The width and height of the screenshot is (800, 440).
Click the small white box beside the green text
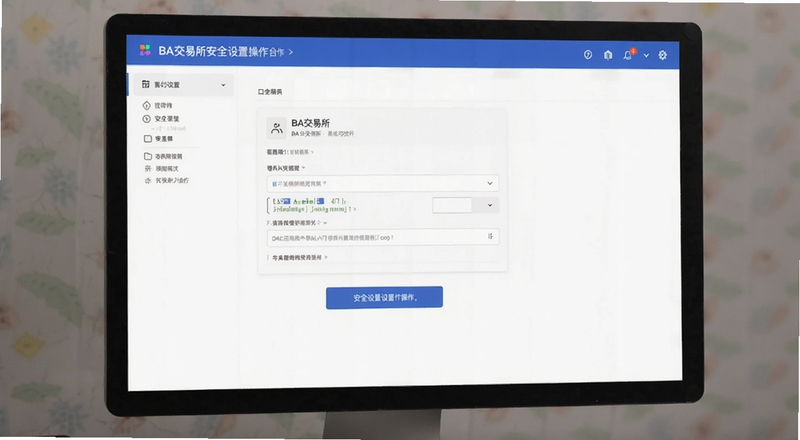point(452,205)
